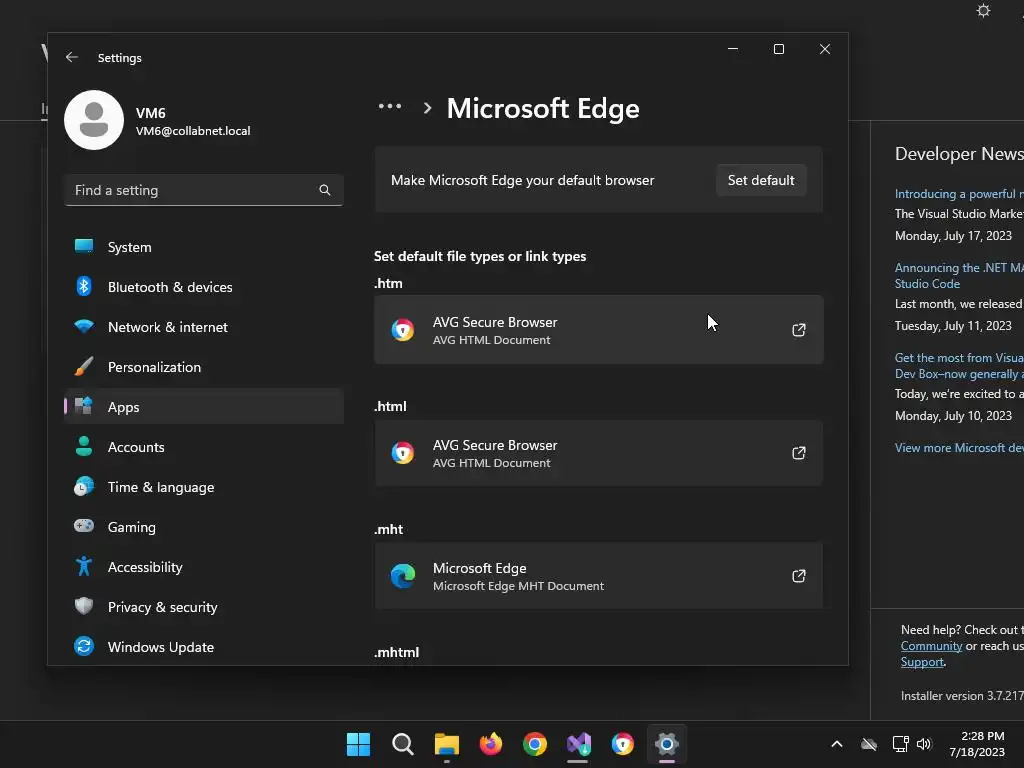Open Time & language category
This screenshot has height=768, width=1024.
[204, 487]
